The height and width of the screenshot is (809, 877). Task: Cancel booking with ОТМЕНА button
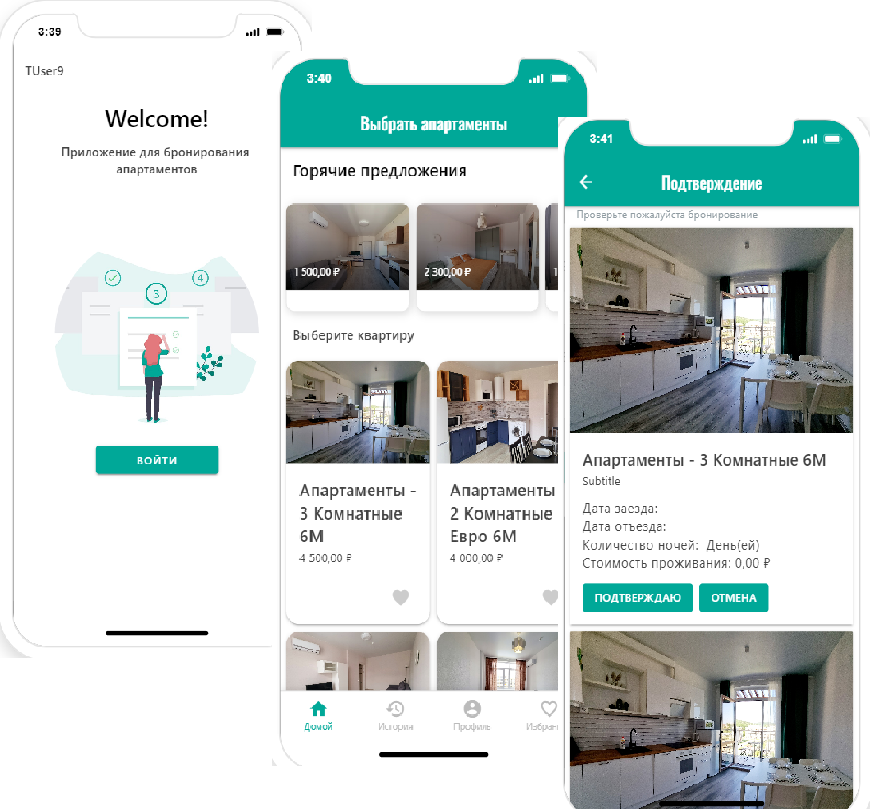(734, 598)
